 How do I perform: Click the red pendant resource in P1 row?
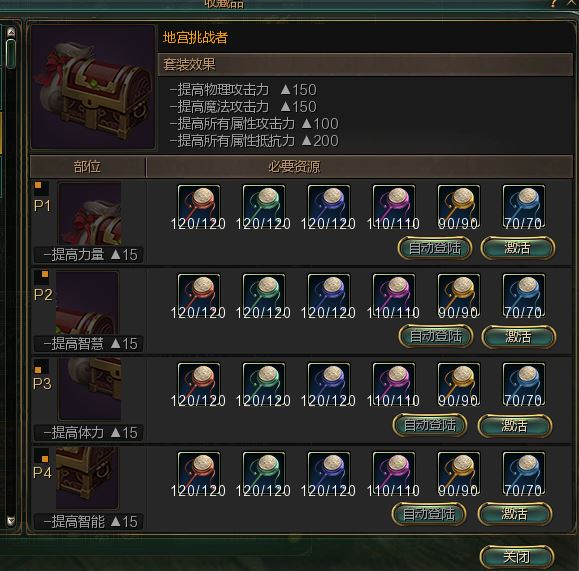coord(199,207)
